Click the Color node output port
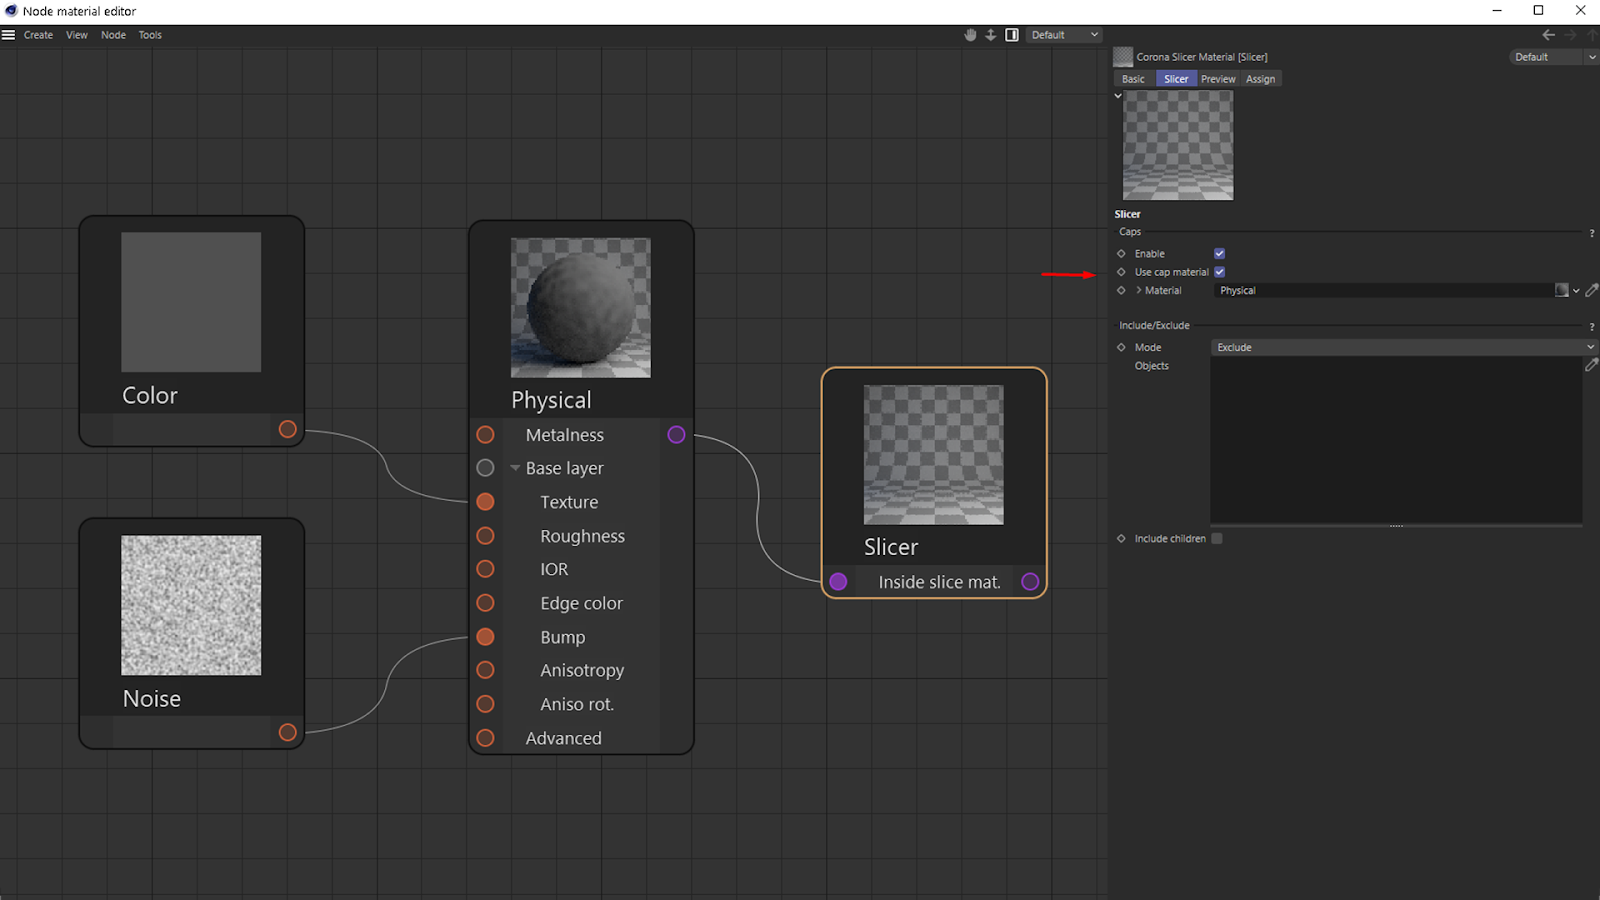Screen dimensions: 1600x900 click(288, 430)
